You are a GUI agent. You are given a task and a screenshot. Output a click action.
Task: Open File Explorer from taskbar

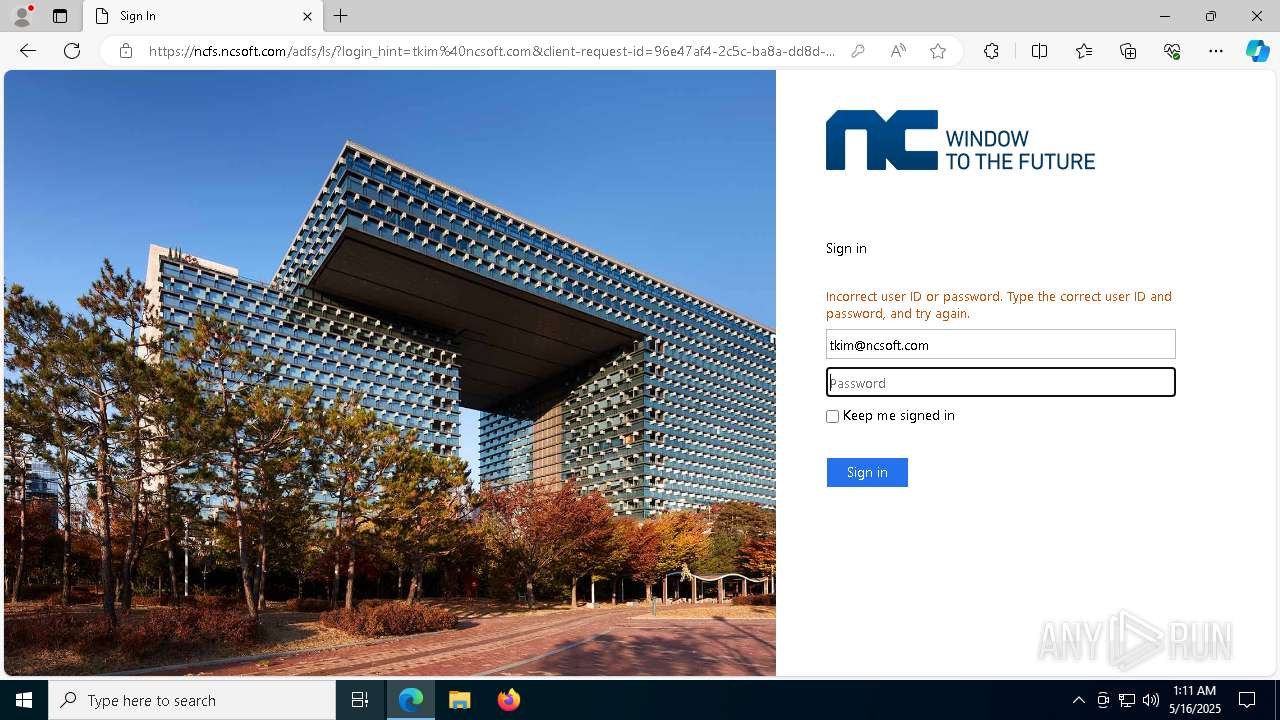tap(460, 700)
